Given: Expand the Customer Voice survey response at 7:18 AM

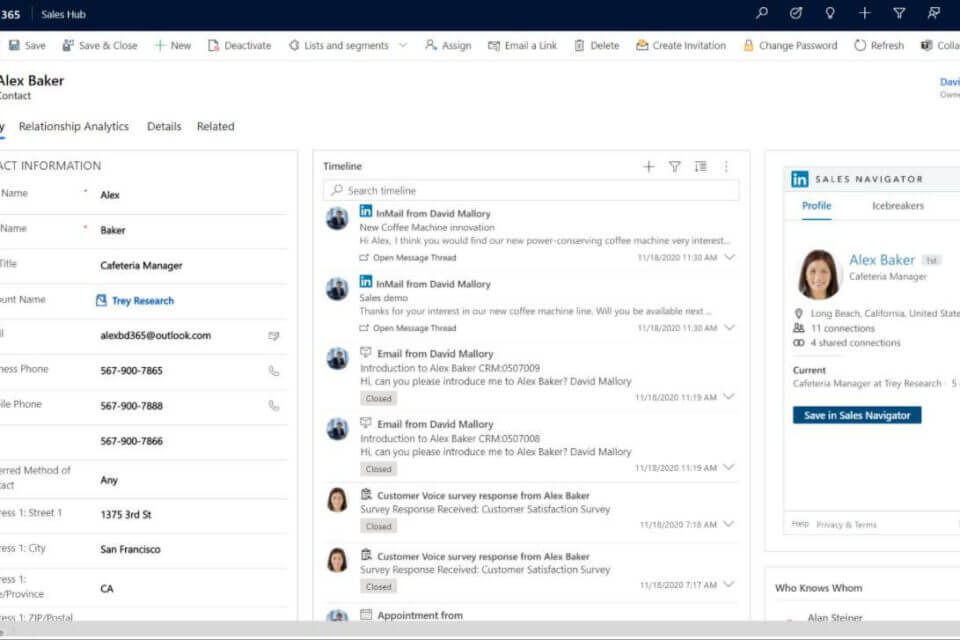Looking at the screenshot, I should (729, 525).
